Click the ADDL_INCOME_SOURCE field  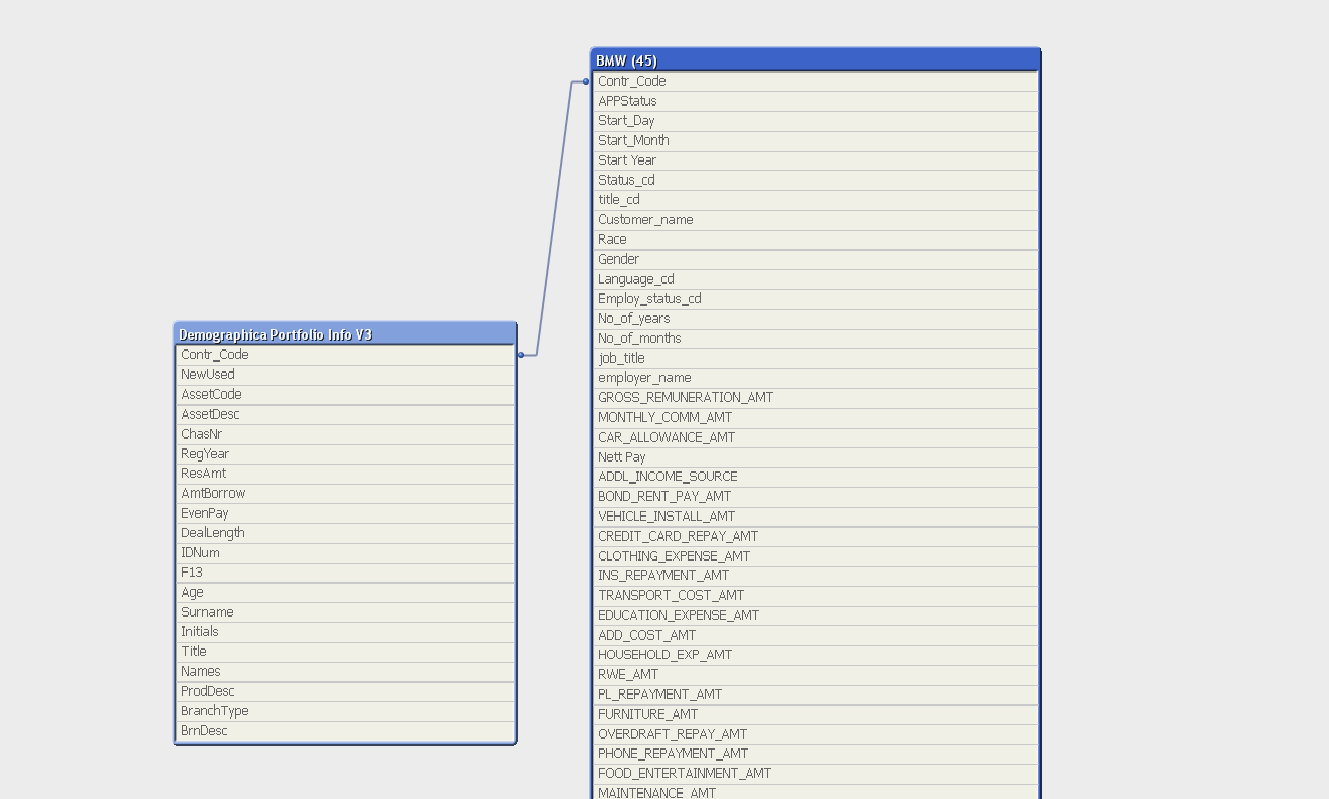click(x=816, y=477)
